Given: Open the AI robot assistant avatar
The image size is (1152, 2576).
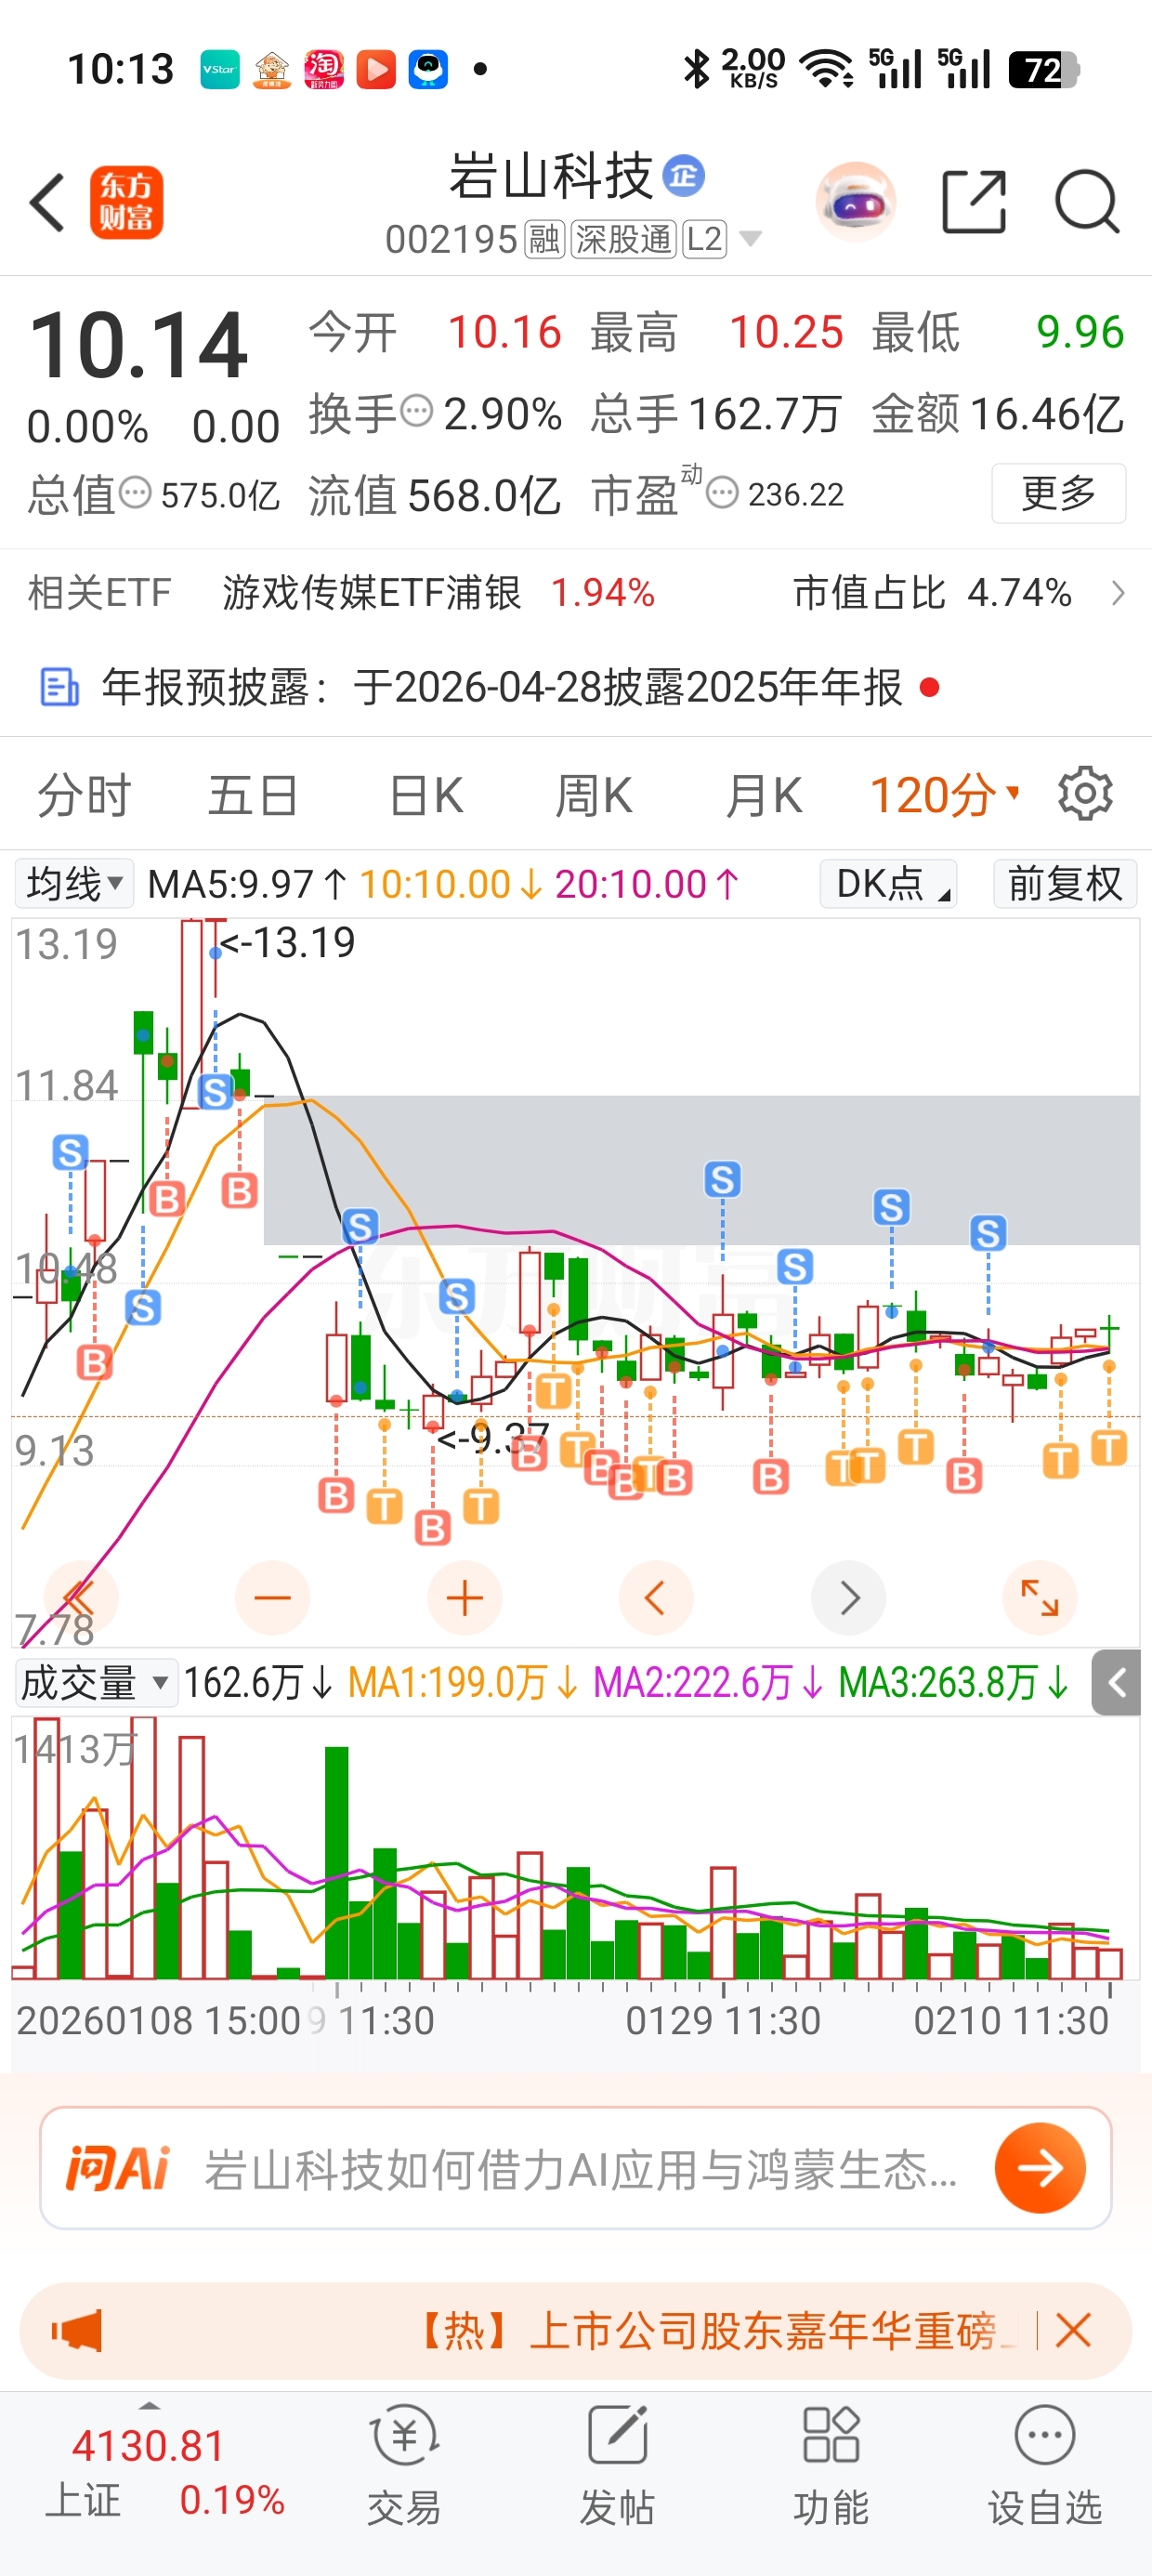Looking at the screenshot, I should coord(856,202).
